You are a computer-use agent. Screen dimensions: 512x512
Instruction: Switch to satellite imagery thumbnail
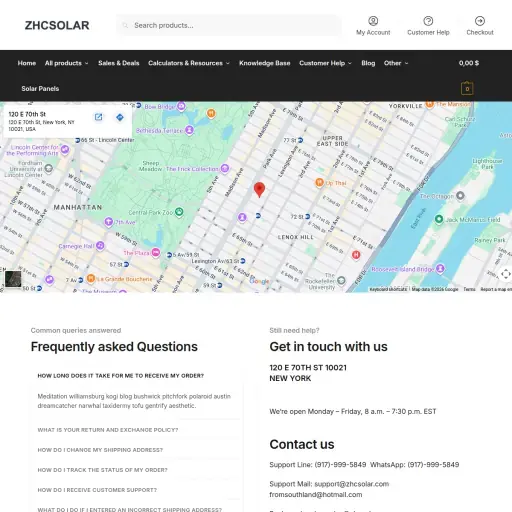click(13, 279)
